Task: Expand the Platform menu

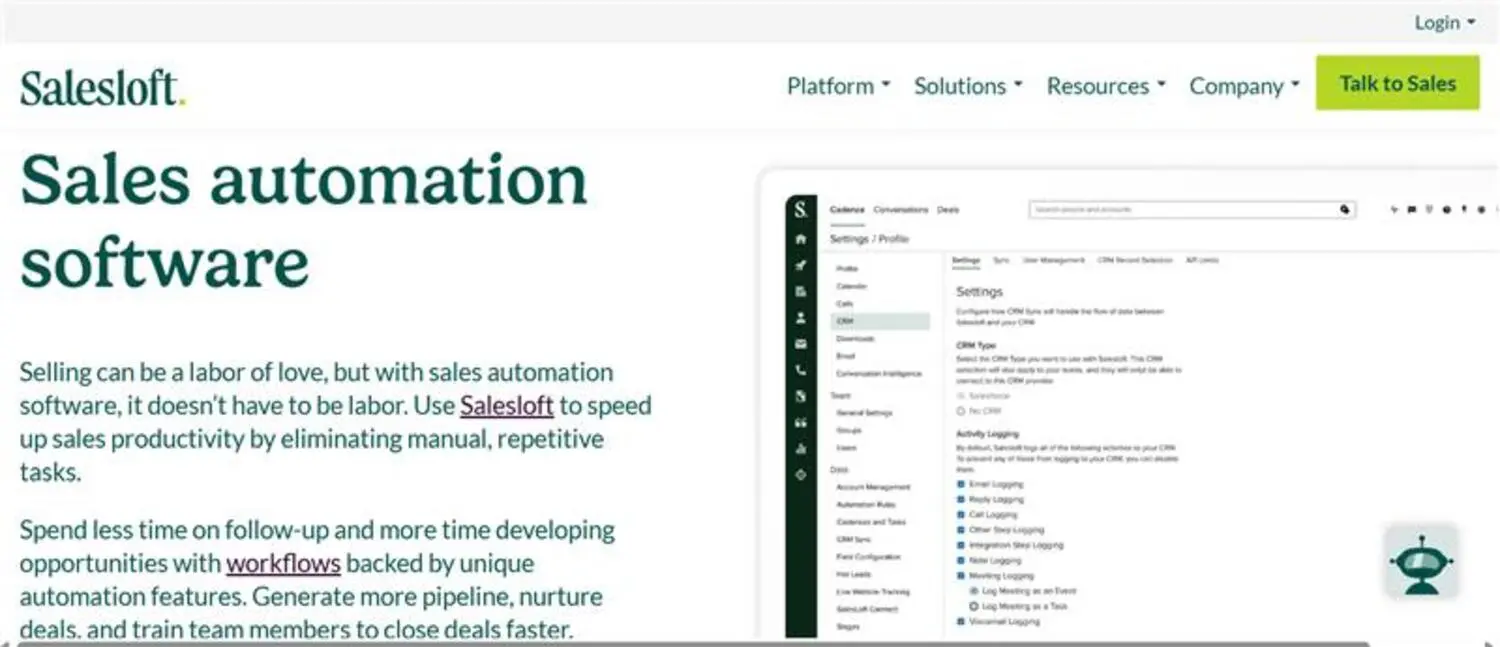Action: tap(838, 86)
